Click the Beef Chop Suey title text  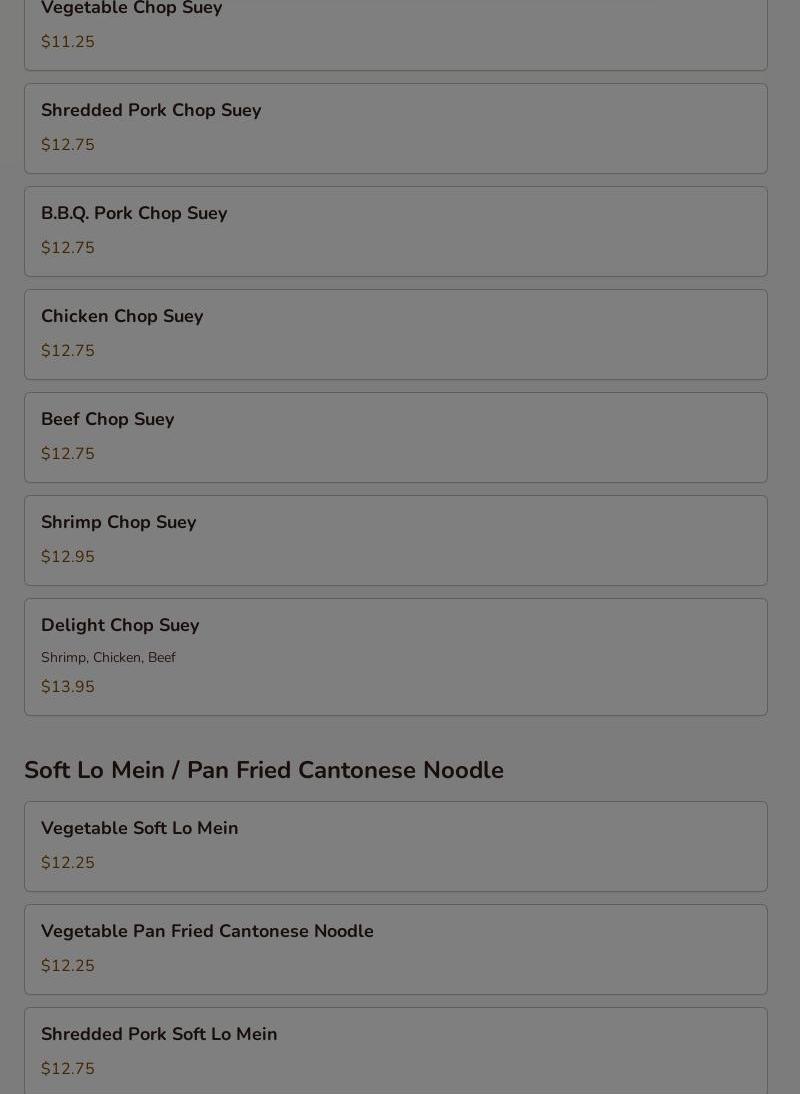[107, 419]
